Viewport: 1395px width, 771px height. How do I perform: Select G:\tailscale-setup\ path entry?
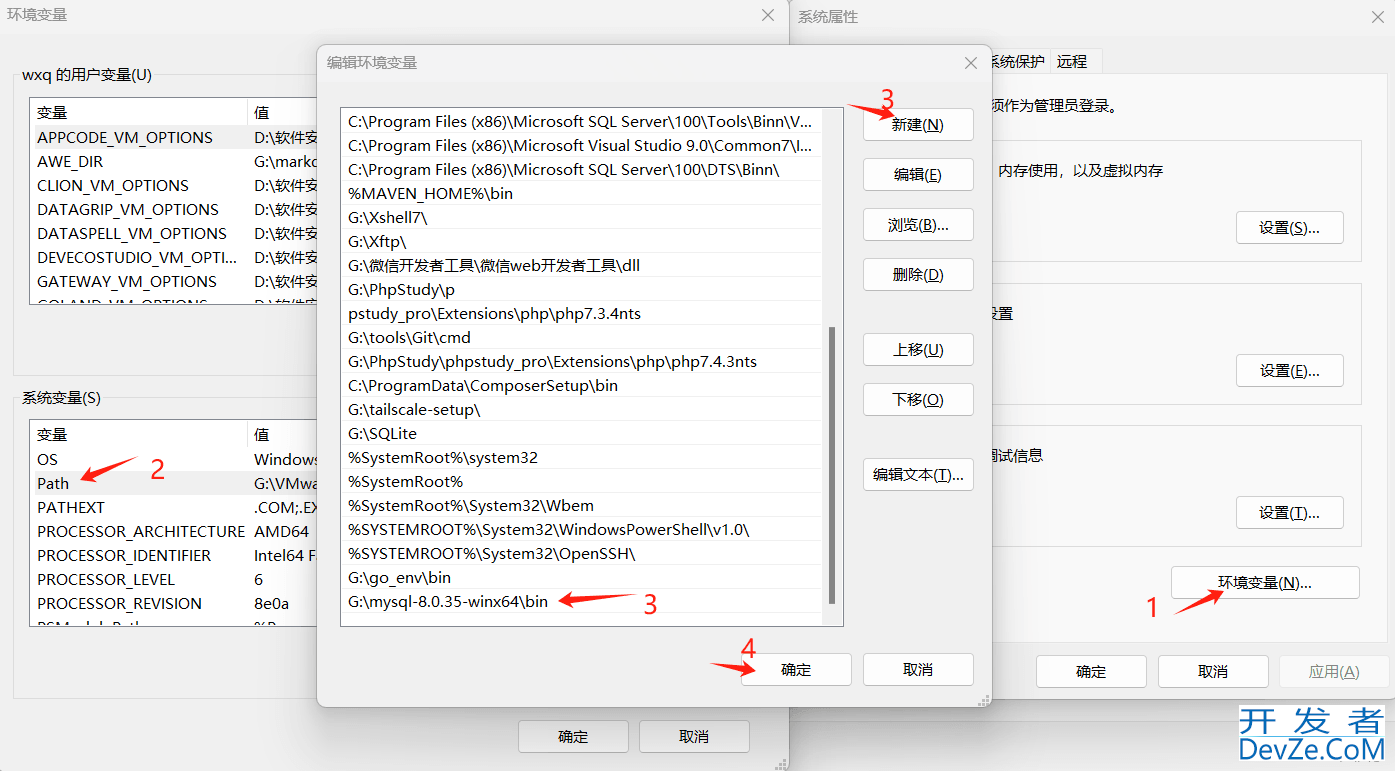coord(582,410)
